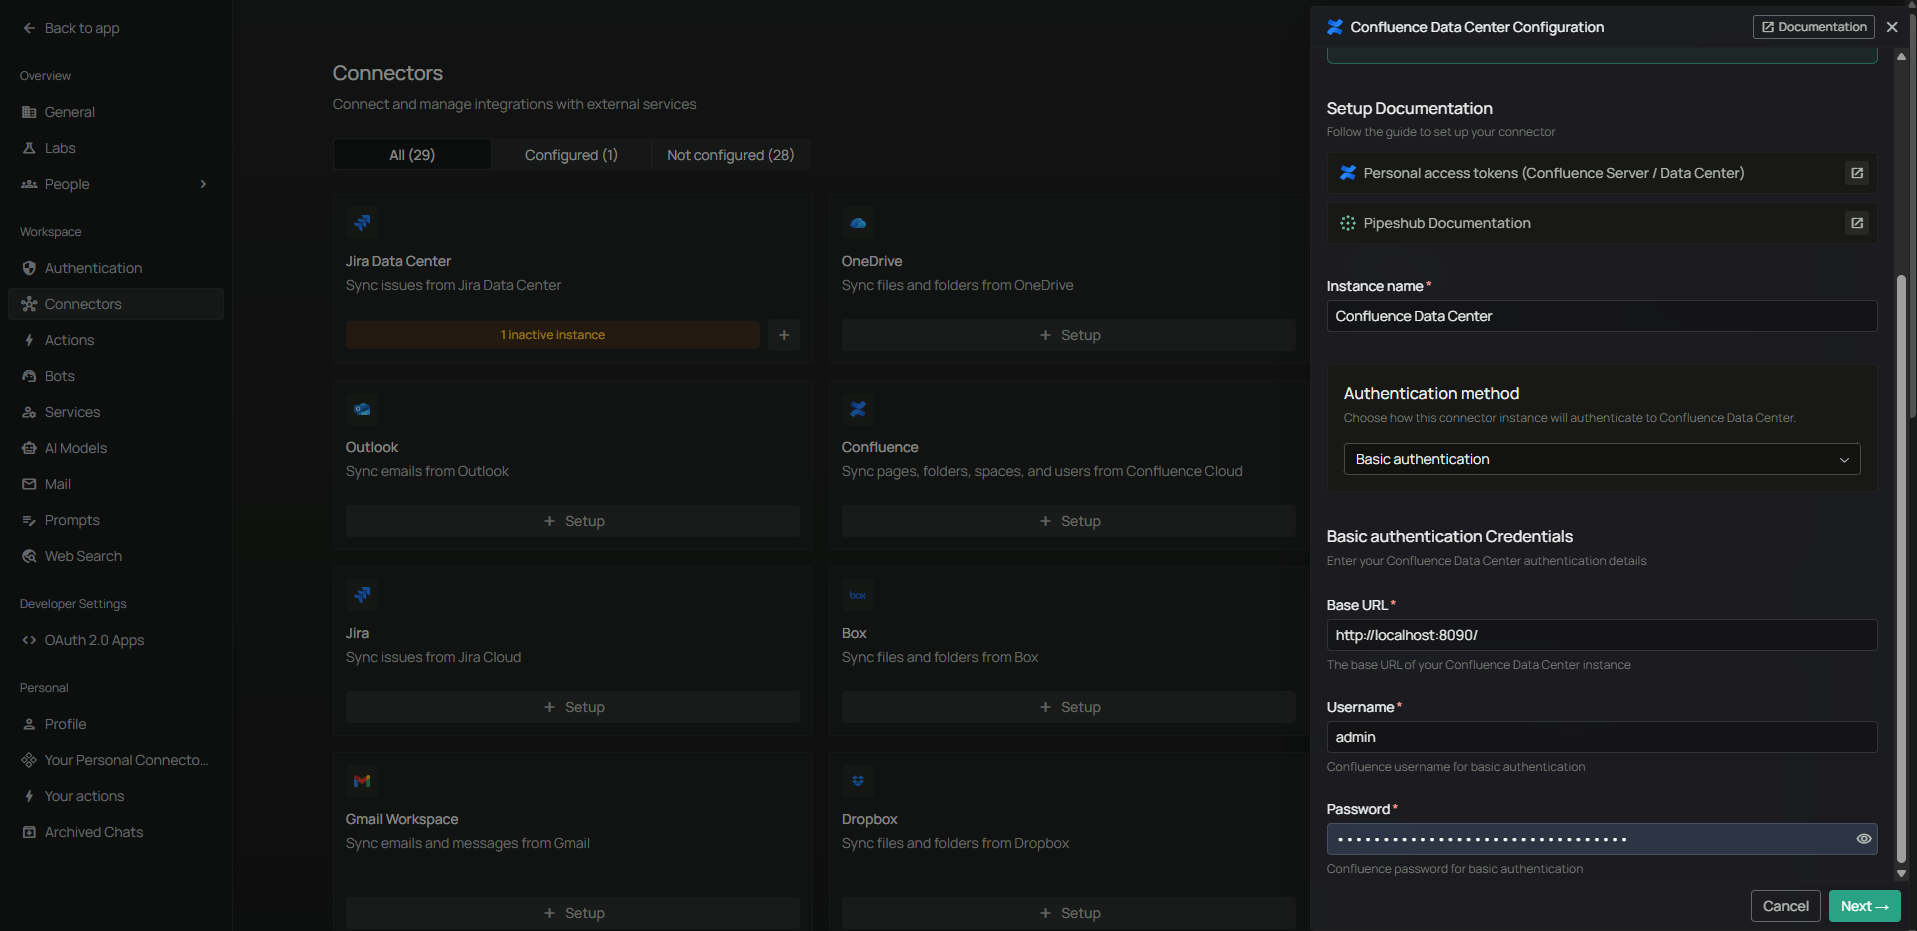The image size is (1917, 931).
Task: Open the Basic authentication dropdown
Action: pos(1602,459)
